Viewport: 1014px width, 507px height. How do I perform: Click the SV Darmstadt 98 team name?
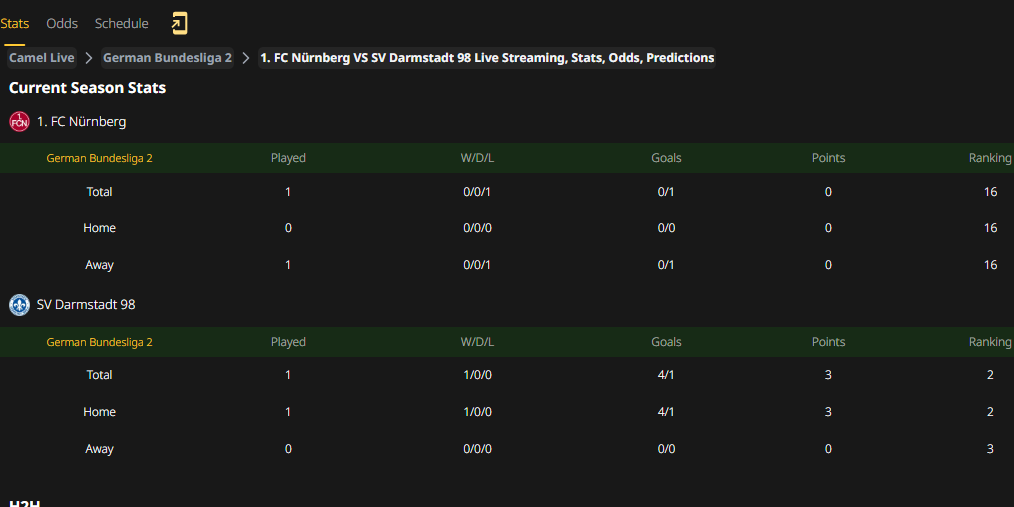[86, 305]
